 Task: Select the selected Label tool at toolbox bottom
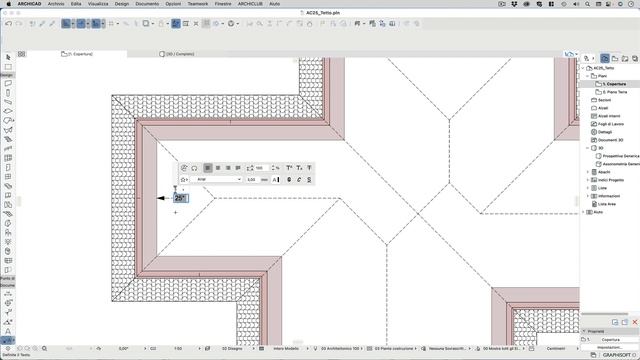pyautogui.click(x=8, y=340)
